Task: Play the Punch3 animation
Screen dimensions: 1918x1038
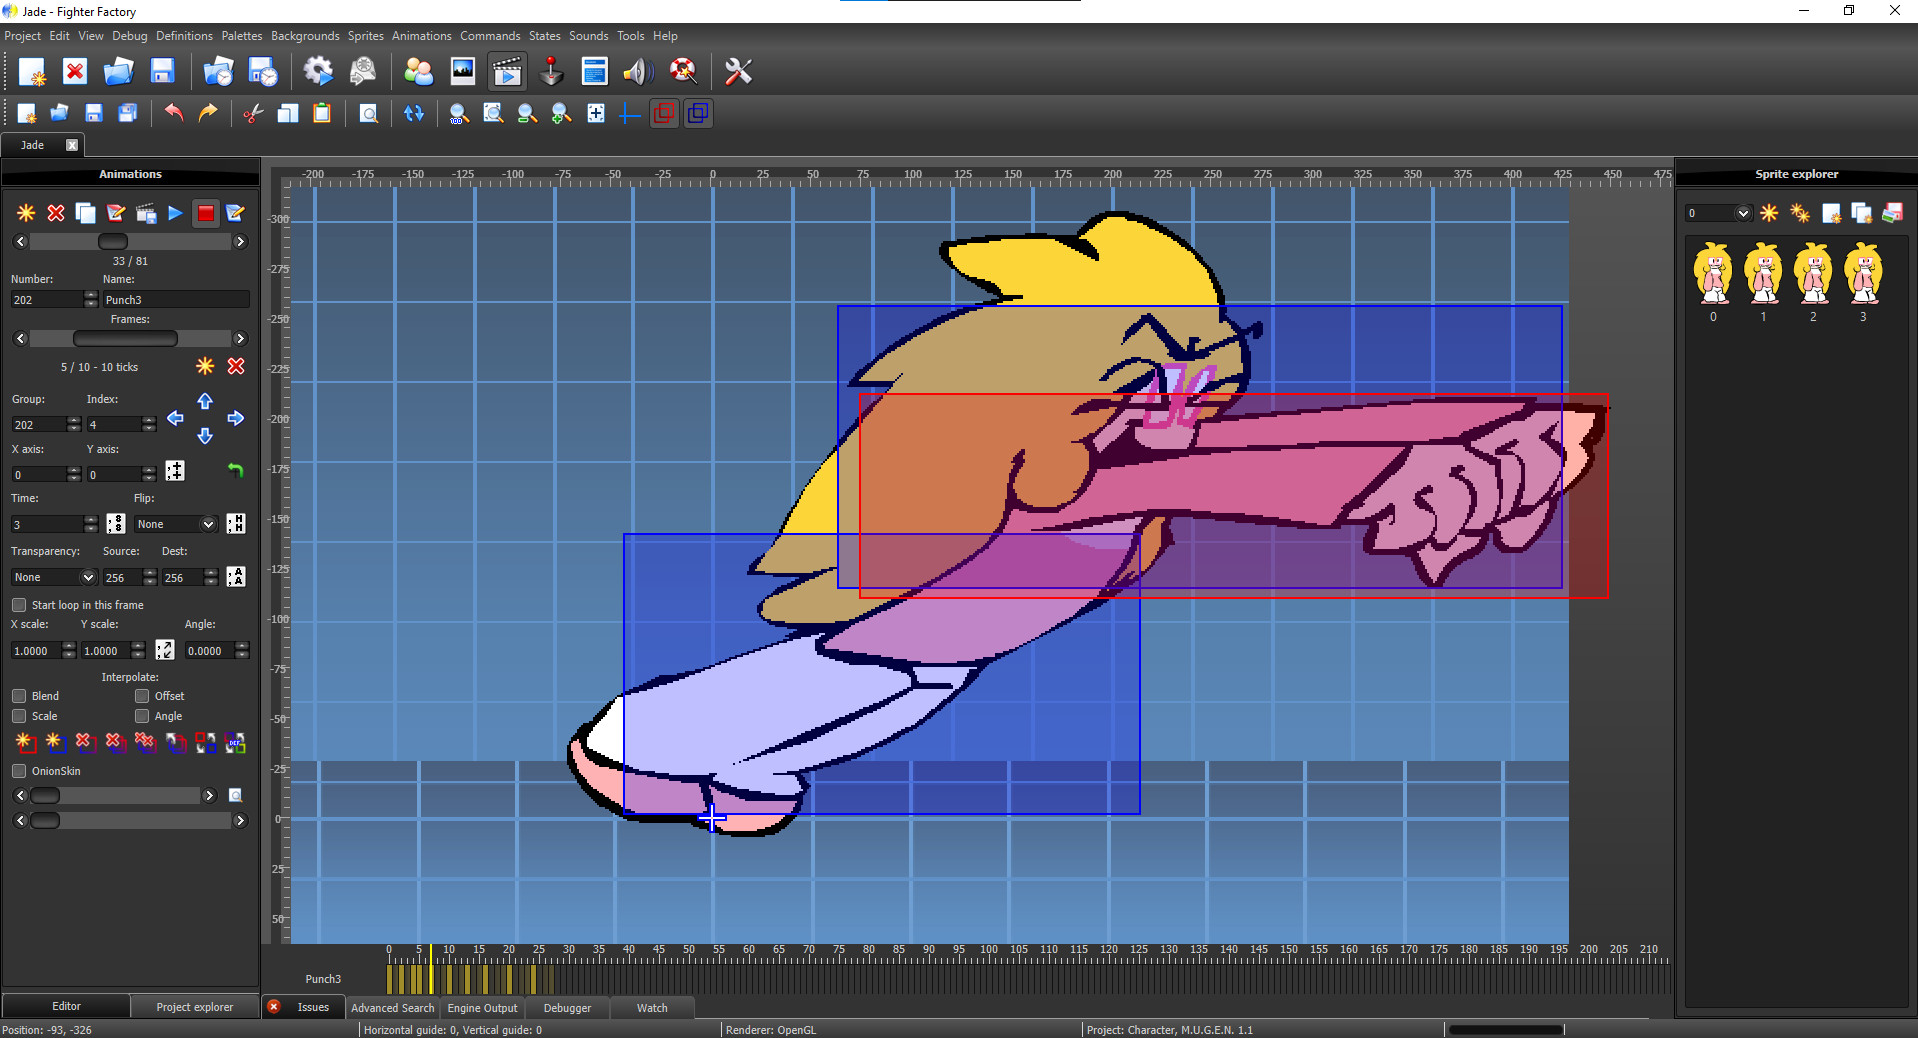Action: [x=174, y=213]
